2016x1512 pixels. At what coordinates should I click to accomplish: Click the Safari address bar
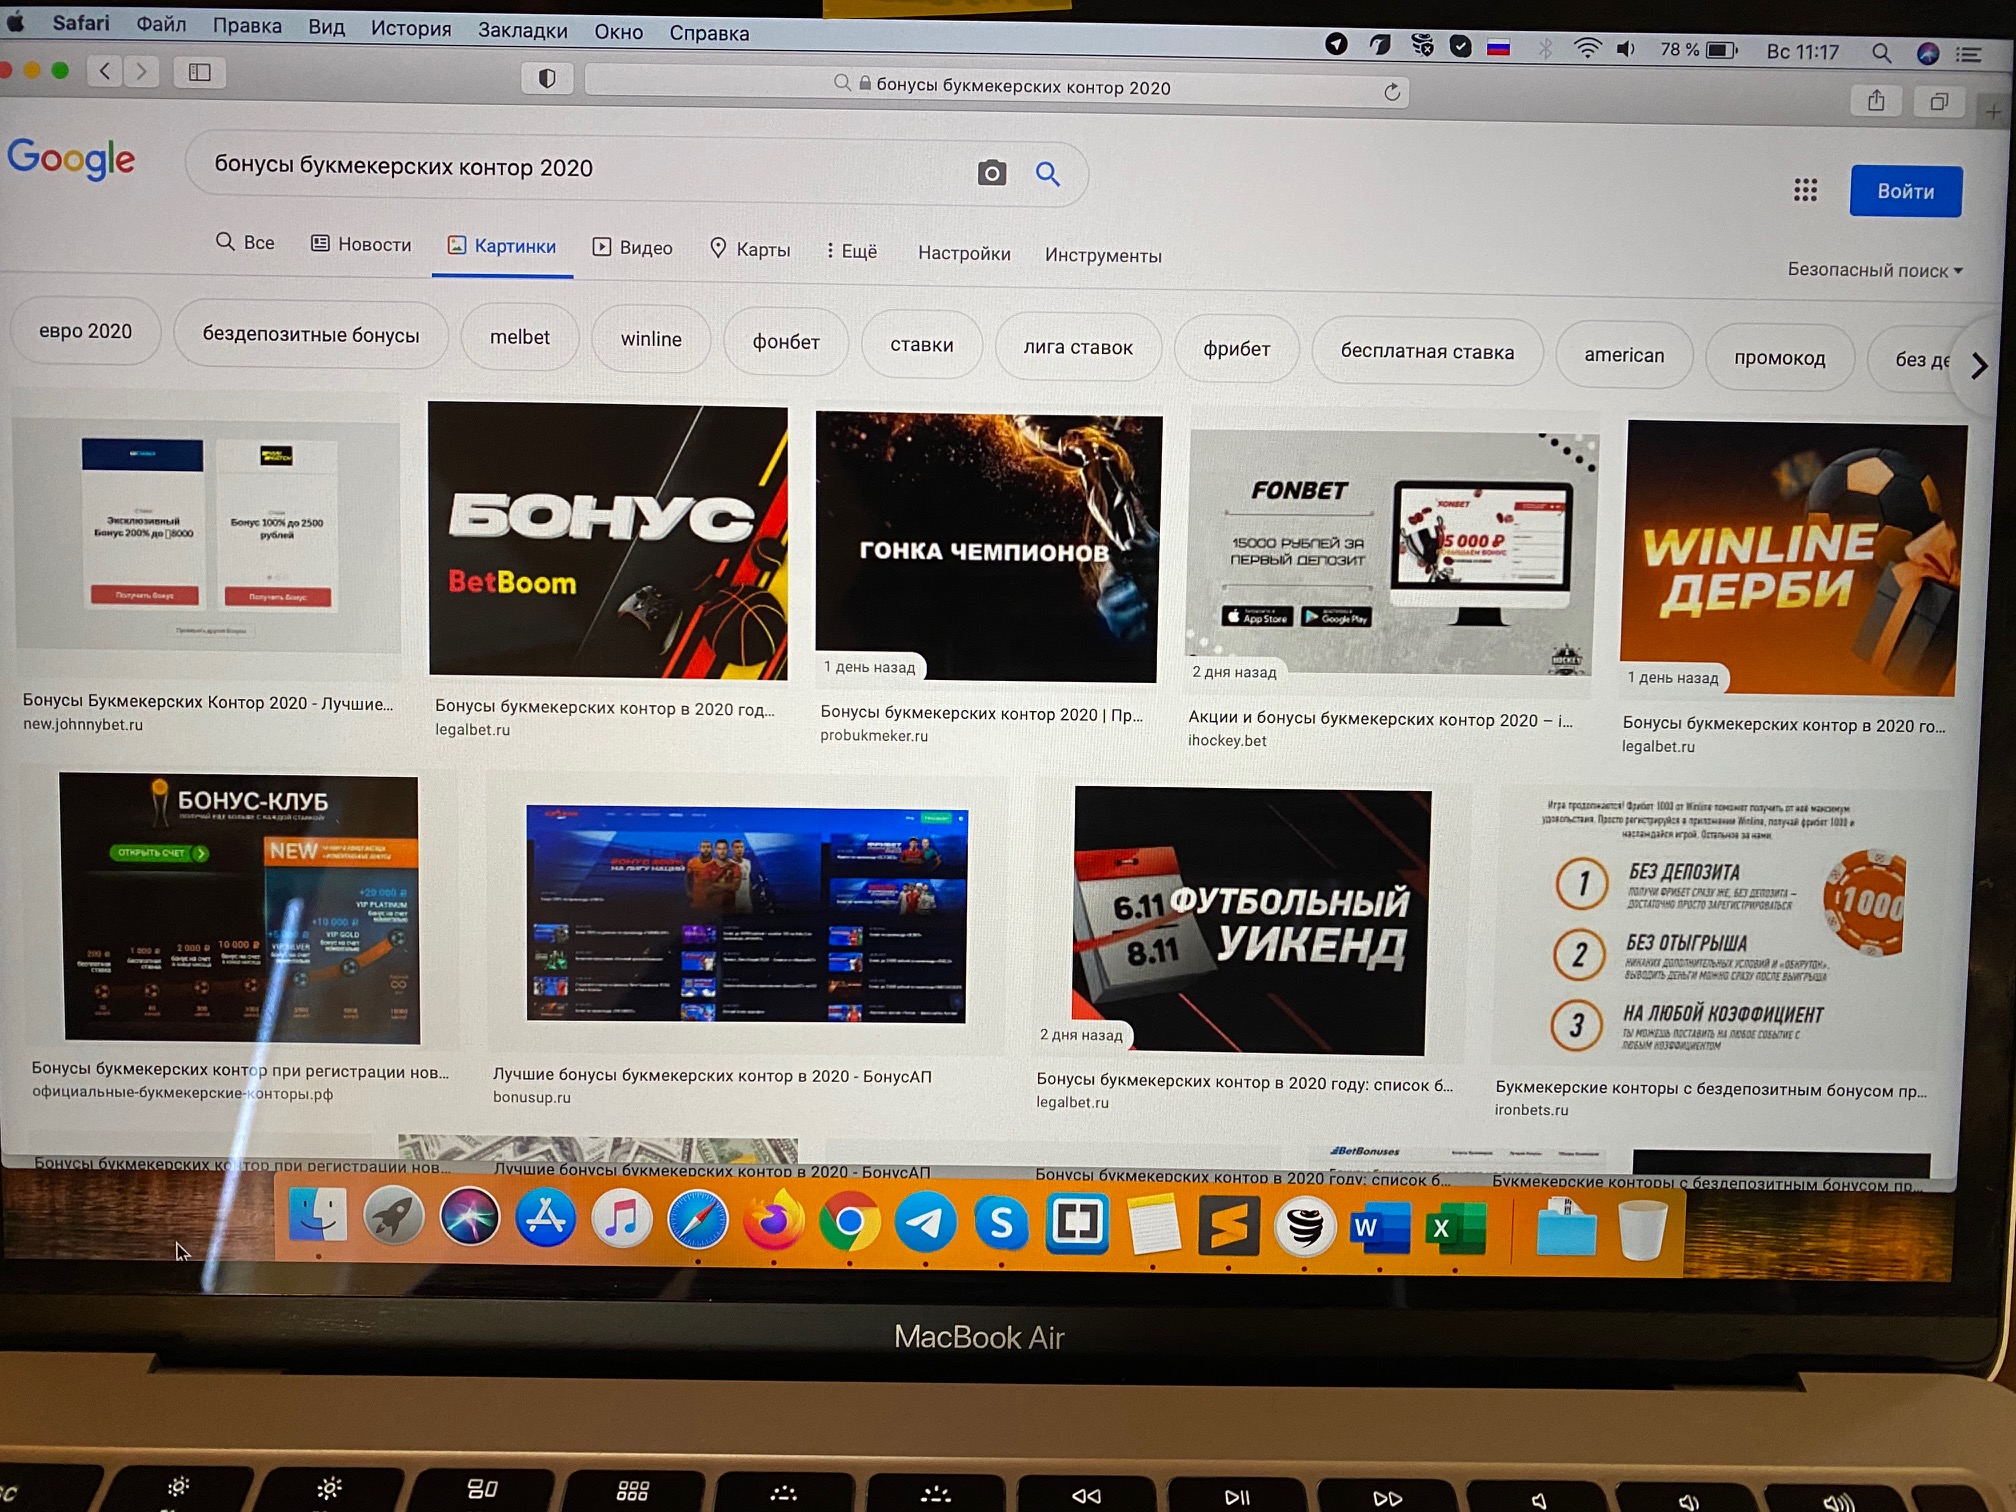coord(997,88)
